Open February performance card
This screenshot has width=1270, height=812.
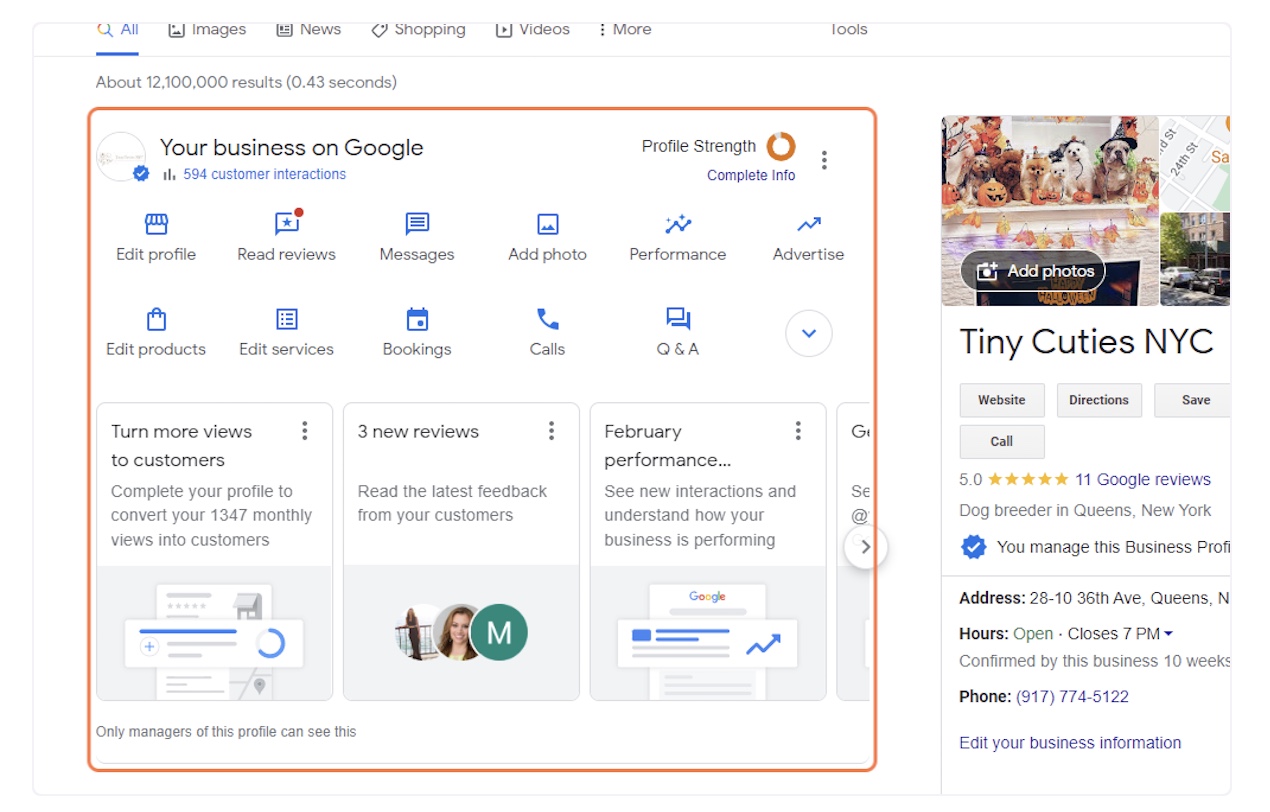(x=708, y=551)
